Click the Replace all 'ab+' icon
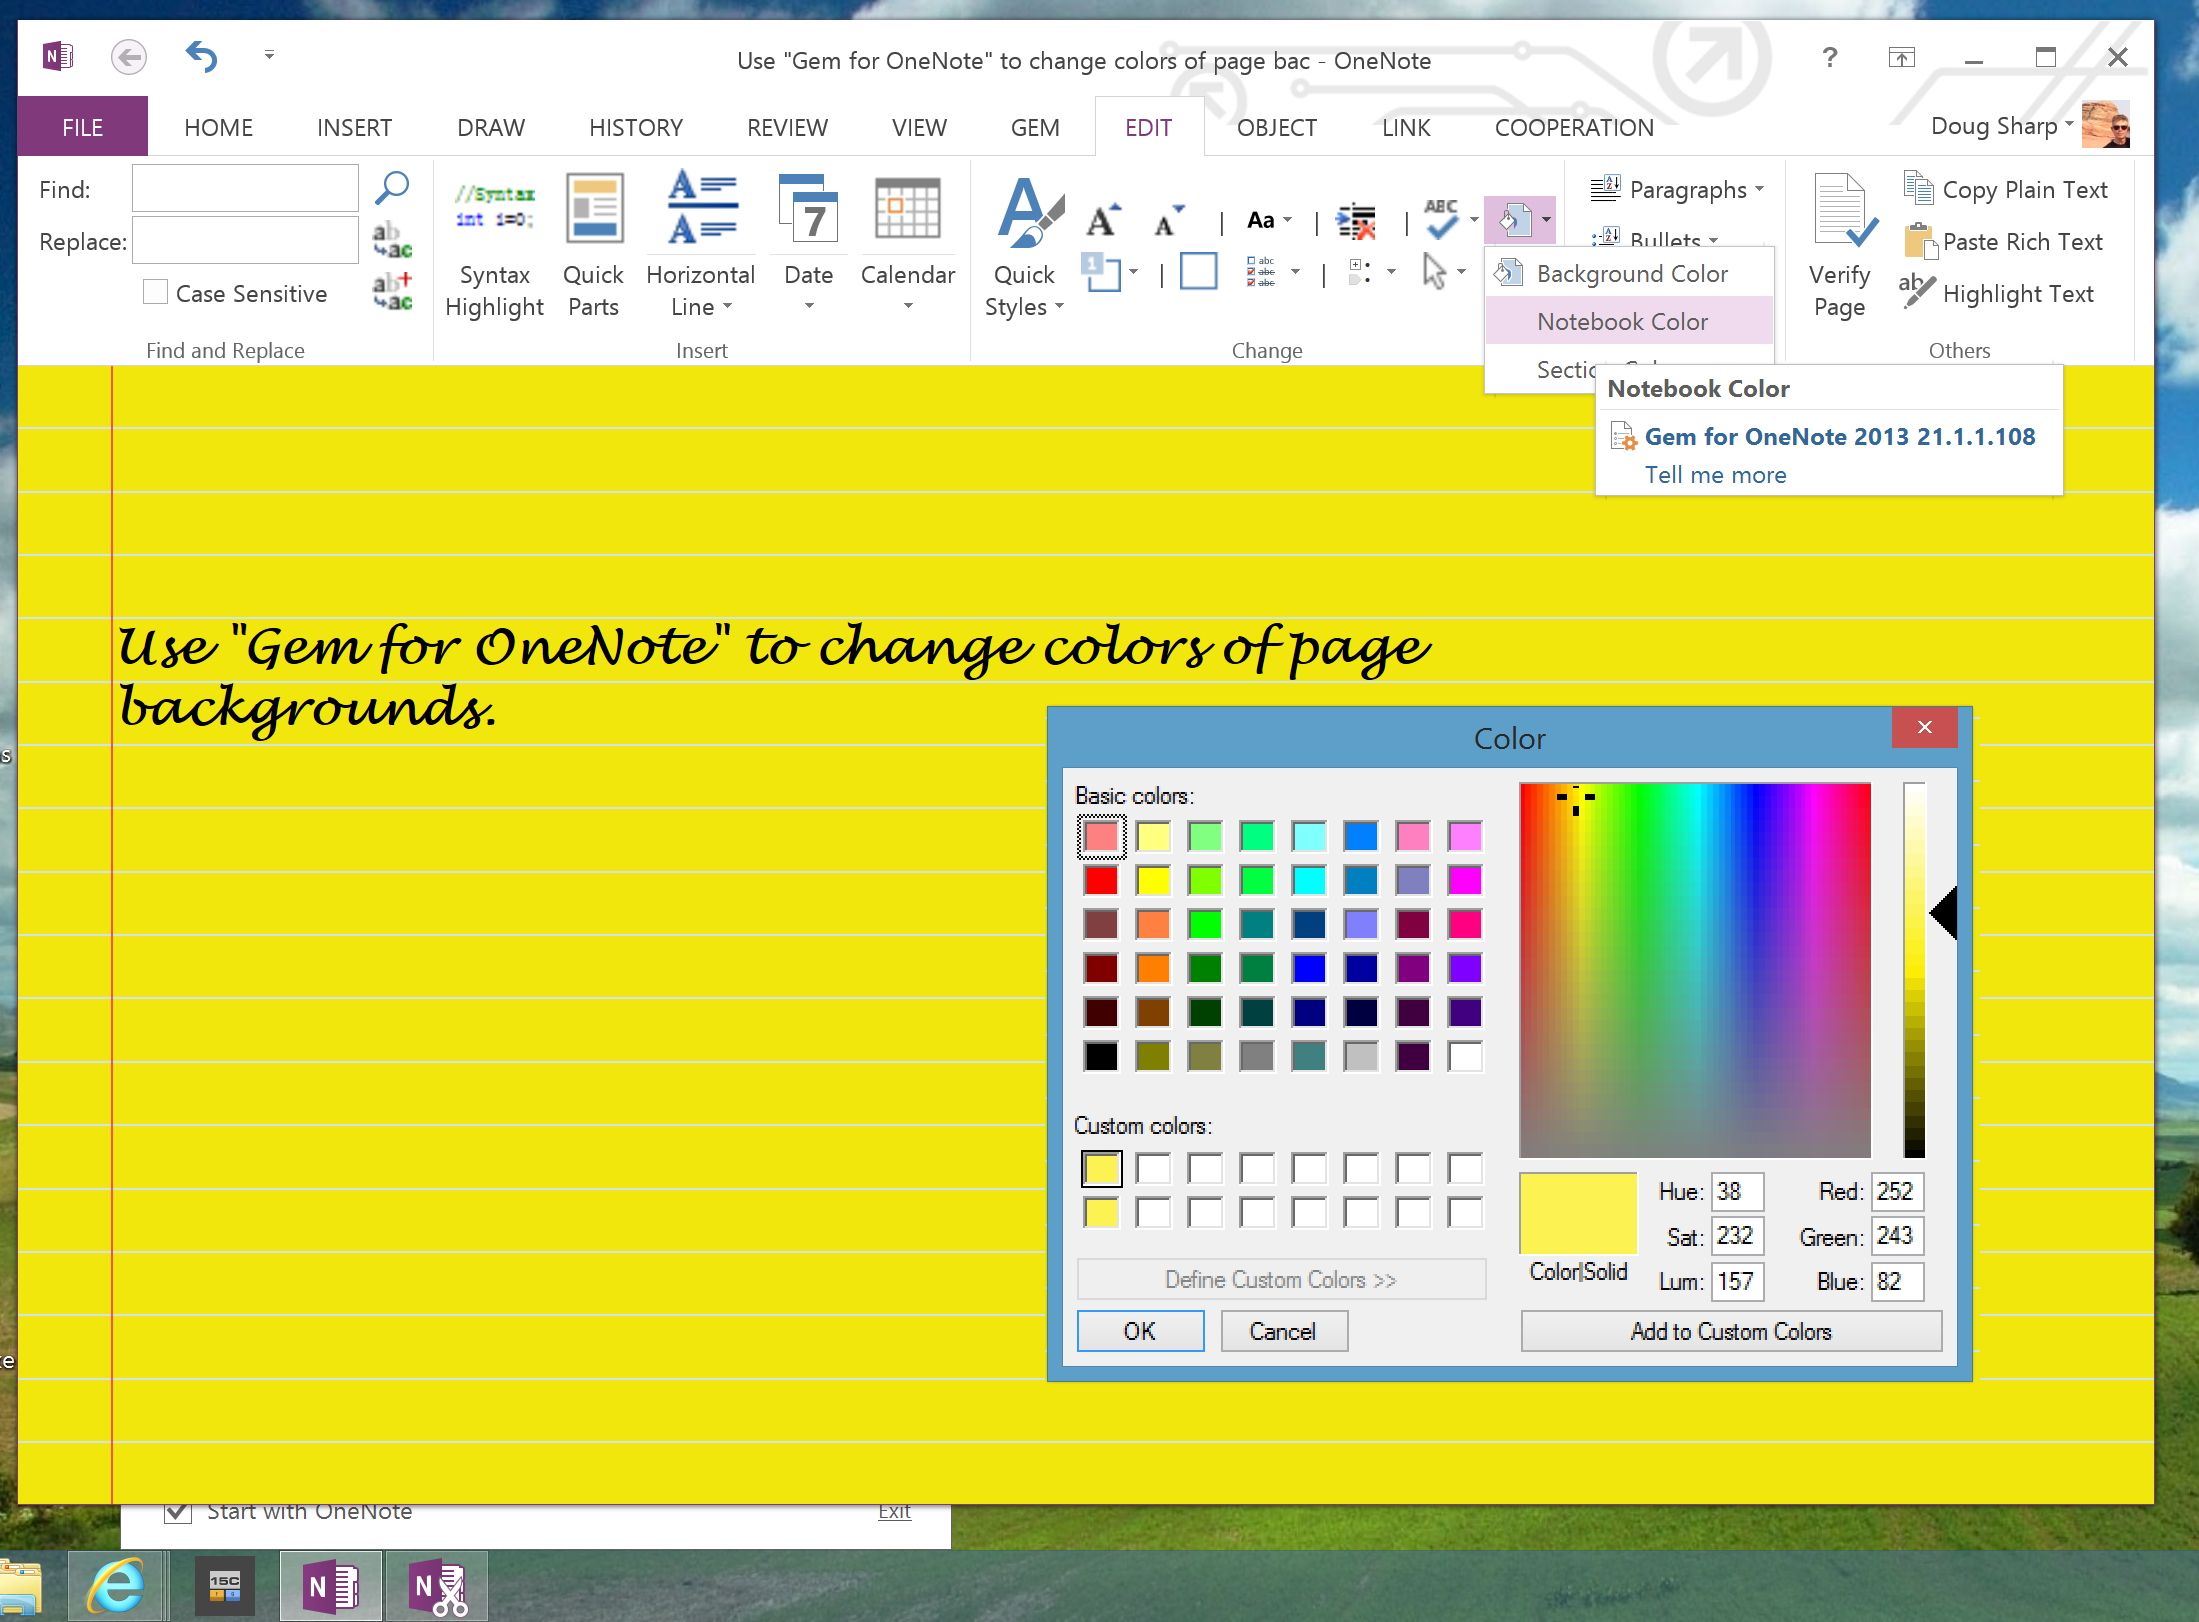 click(392, 291)
